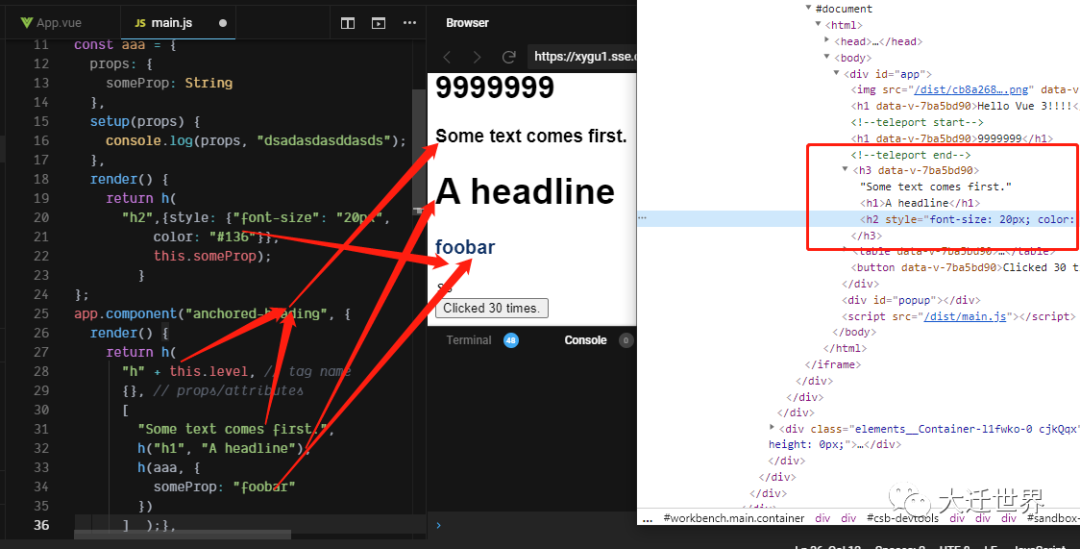The width and height of the screenshot is (1080, 549).
Task: Open the /dist/main.js script link
Action: coord(964,316)
